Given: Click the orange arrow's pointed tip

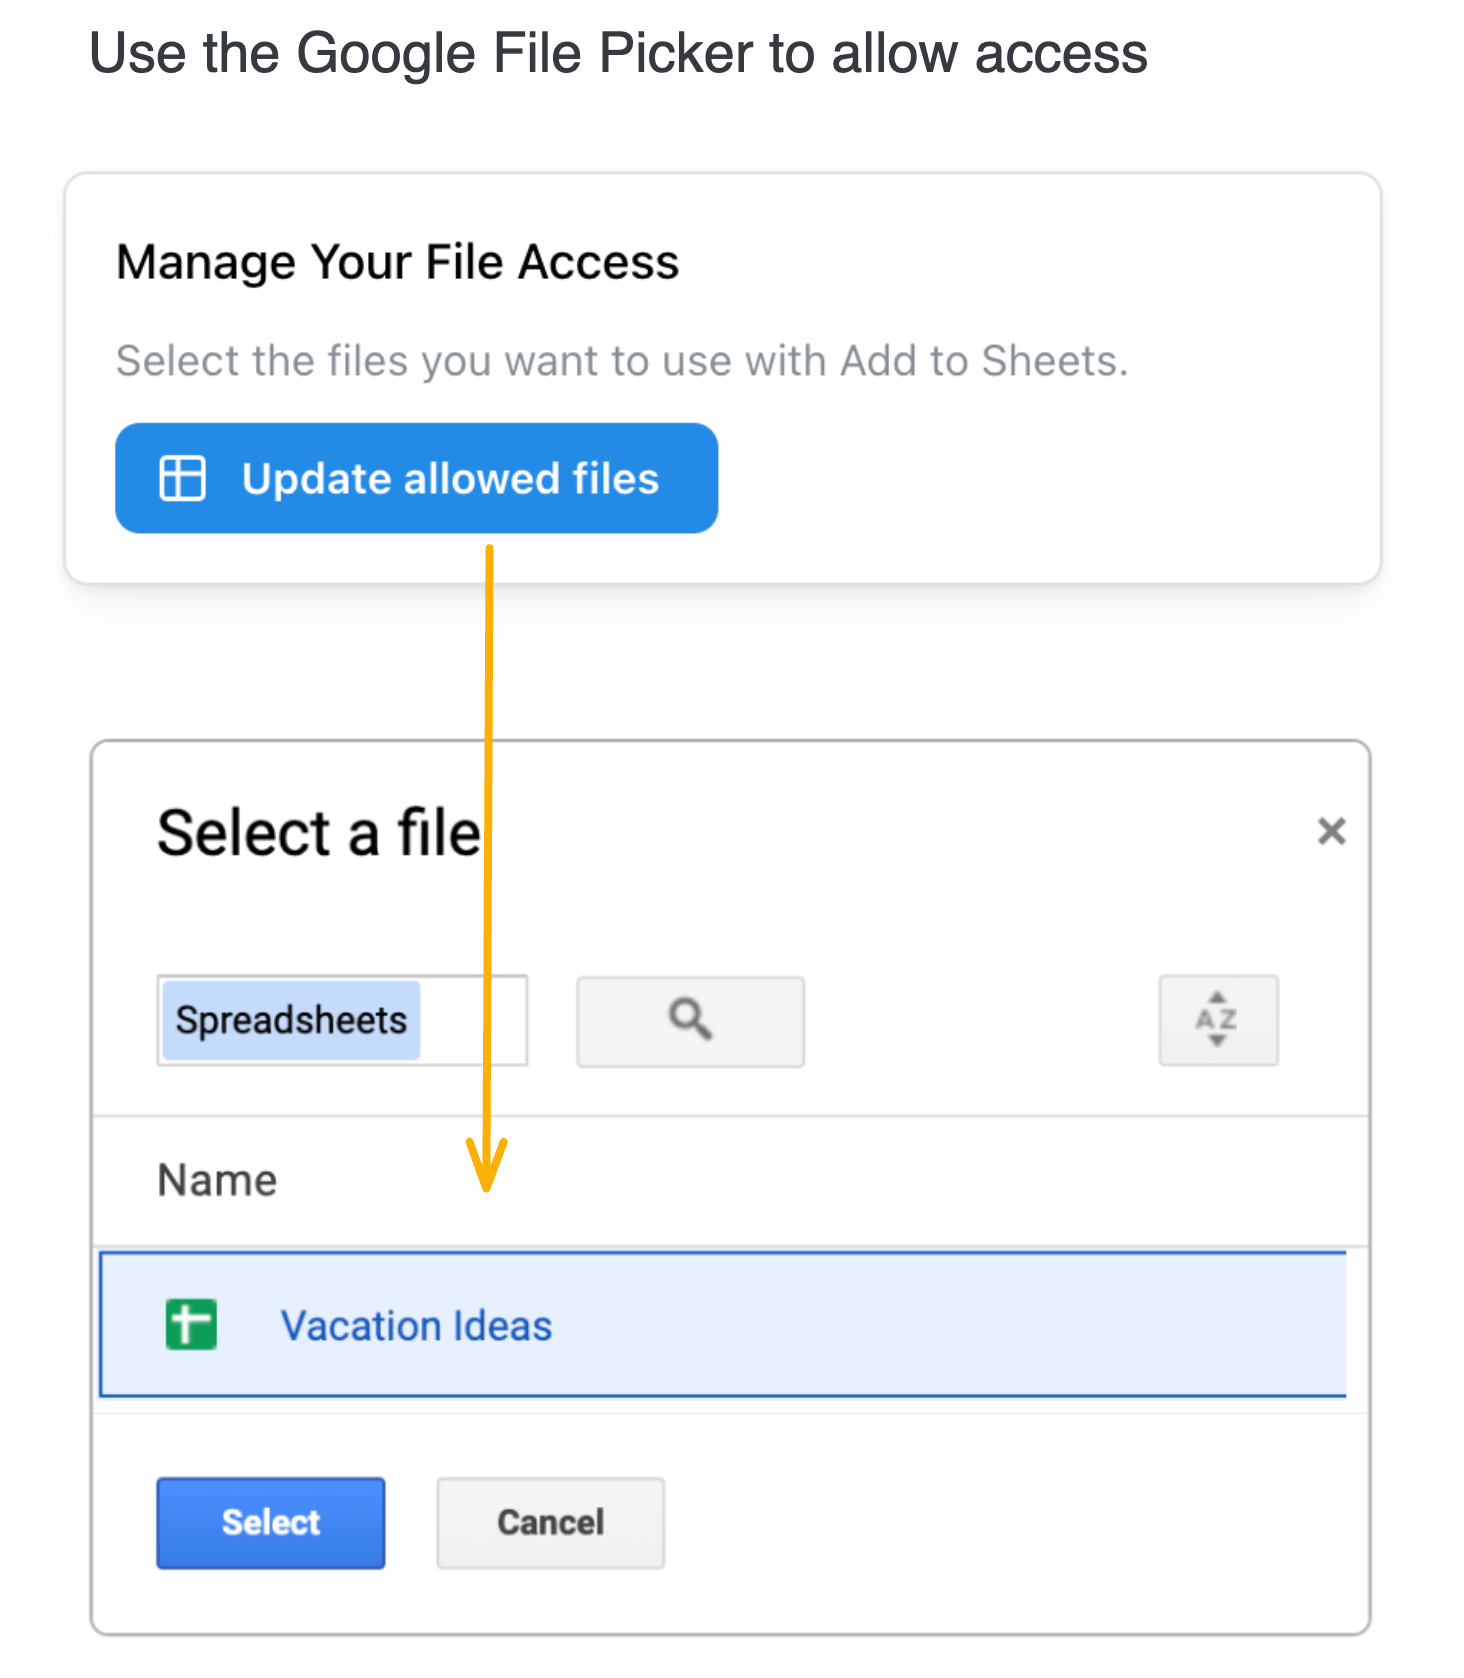Looking at the screenshot, I should pos(487,1188).
